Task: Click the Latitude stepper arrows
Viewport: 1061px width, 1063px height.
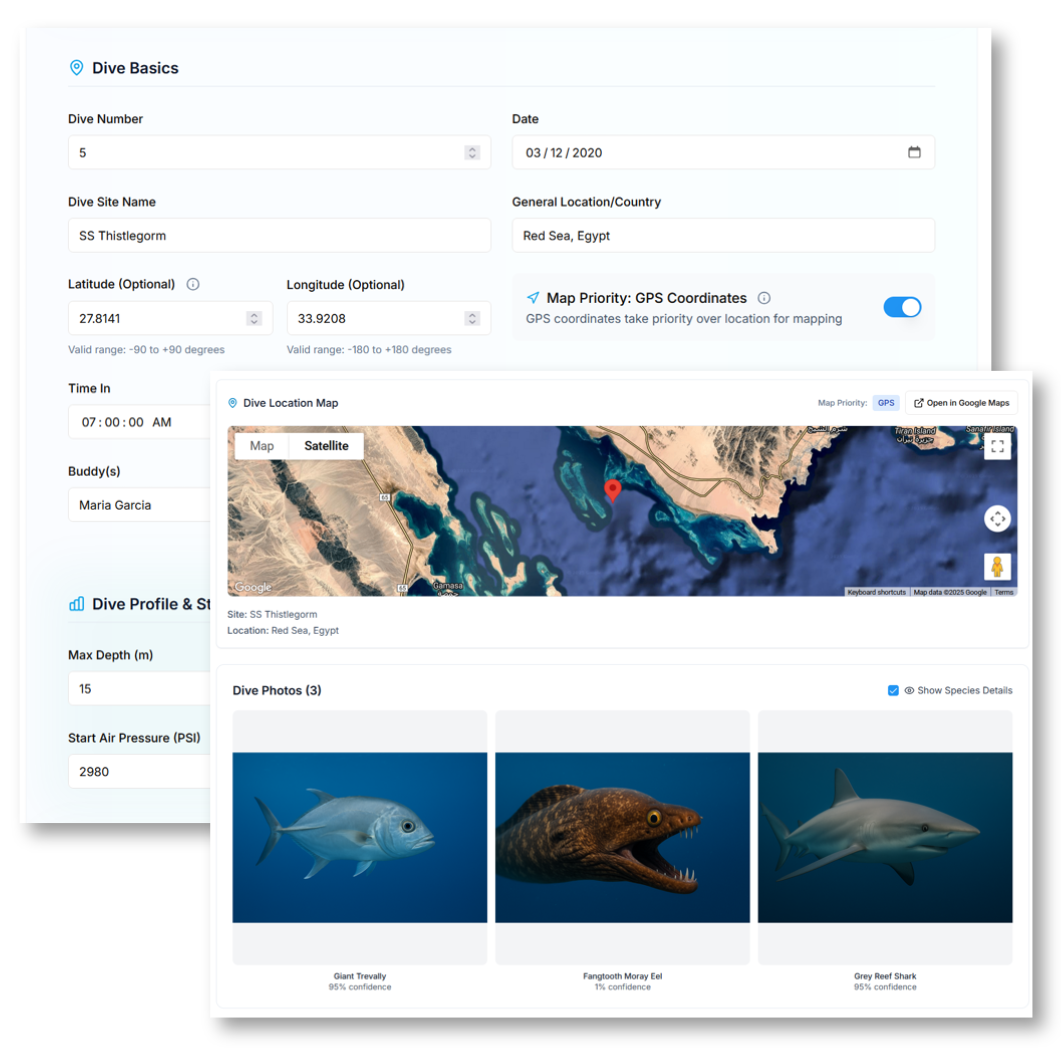Action: click(254, 318)
